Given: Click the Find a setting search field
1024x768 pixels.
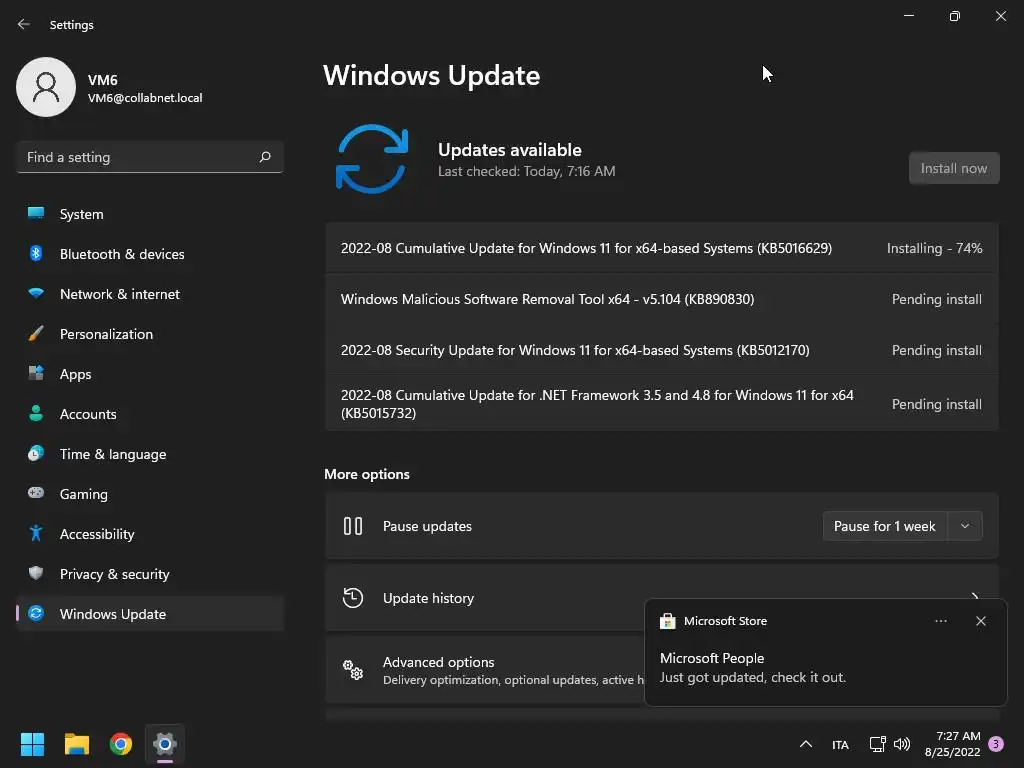Looking at the screenshot, I should (150, 157).
